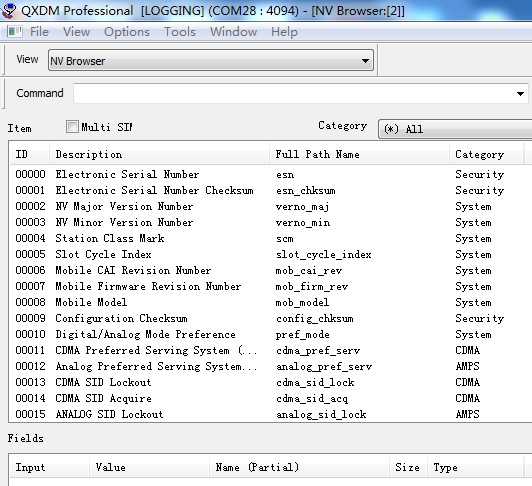Open the File menu
Viewport: 532px width, 486px height.
[39, 32]
